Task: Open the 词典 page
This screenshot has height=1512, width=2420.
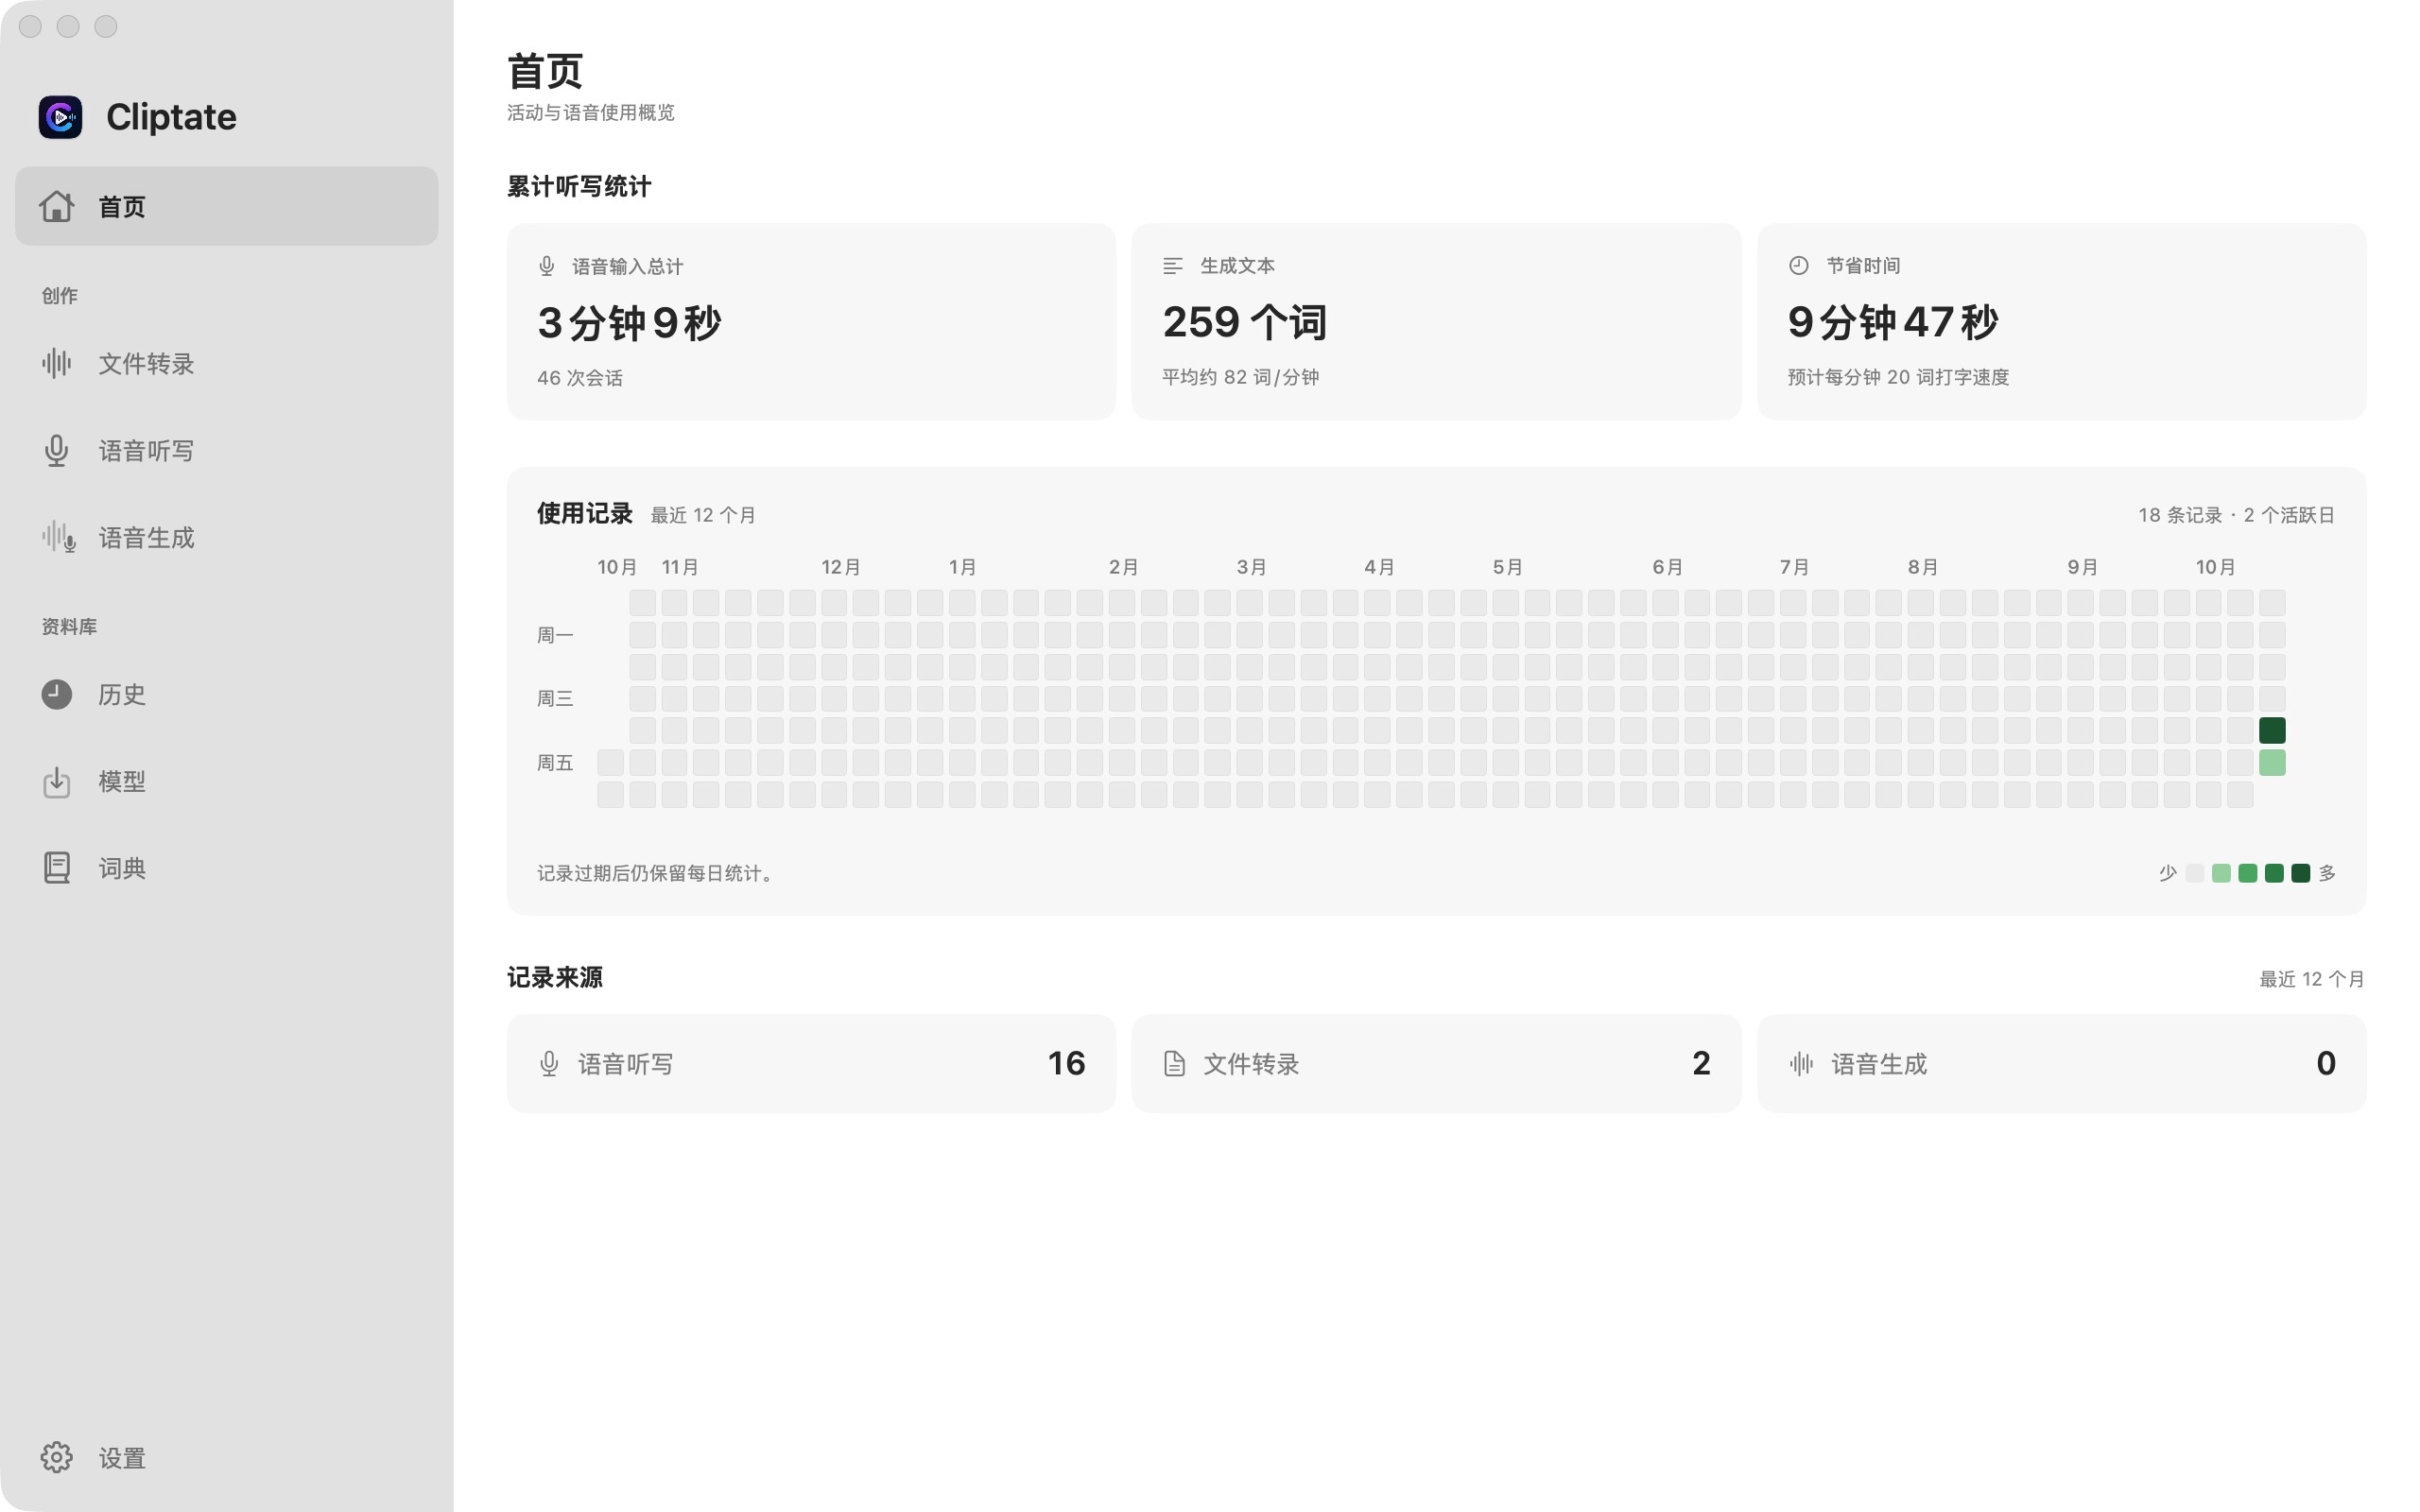Action: [226, 868]
